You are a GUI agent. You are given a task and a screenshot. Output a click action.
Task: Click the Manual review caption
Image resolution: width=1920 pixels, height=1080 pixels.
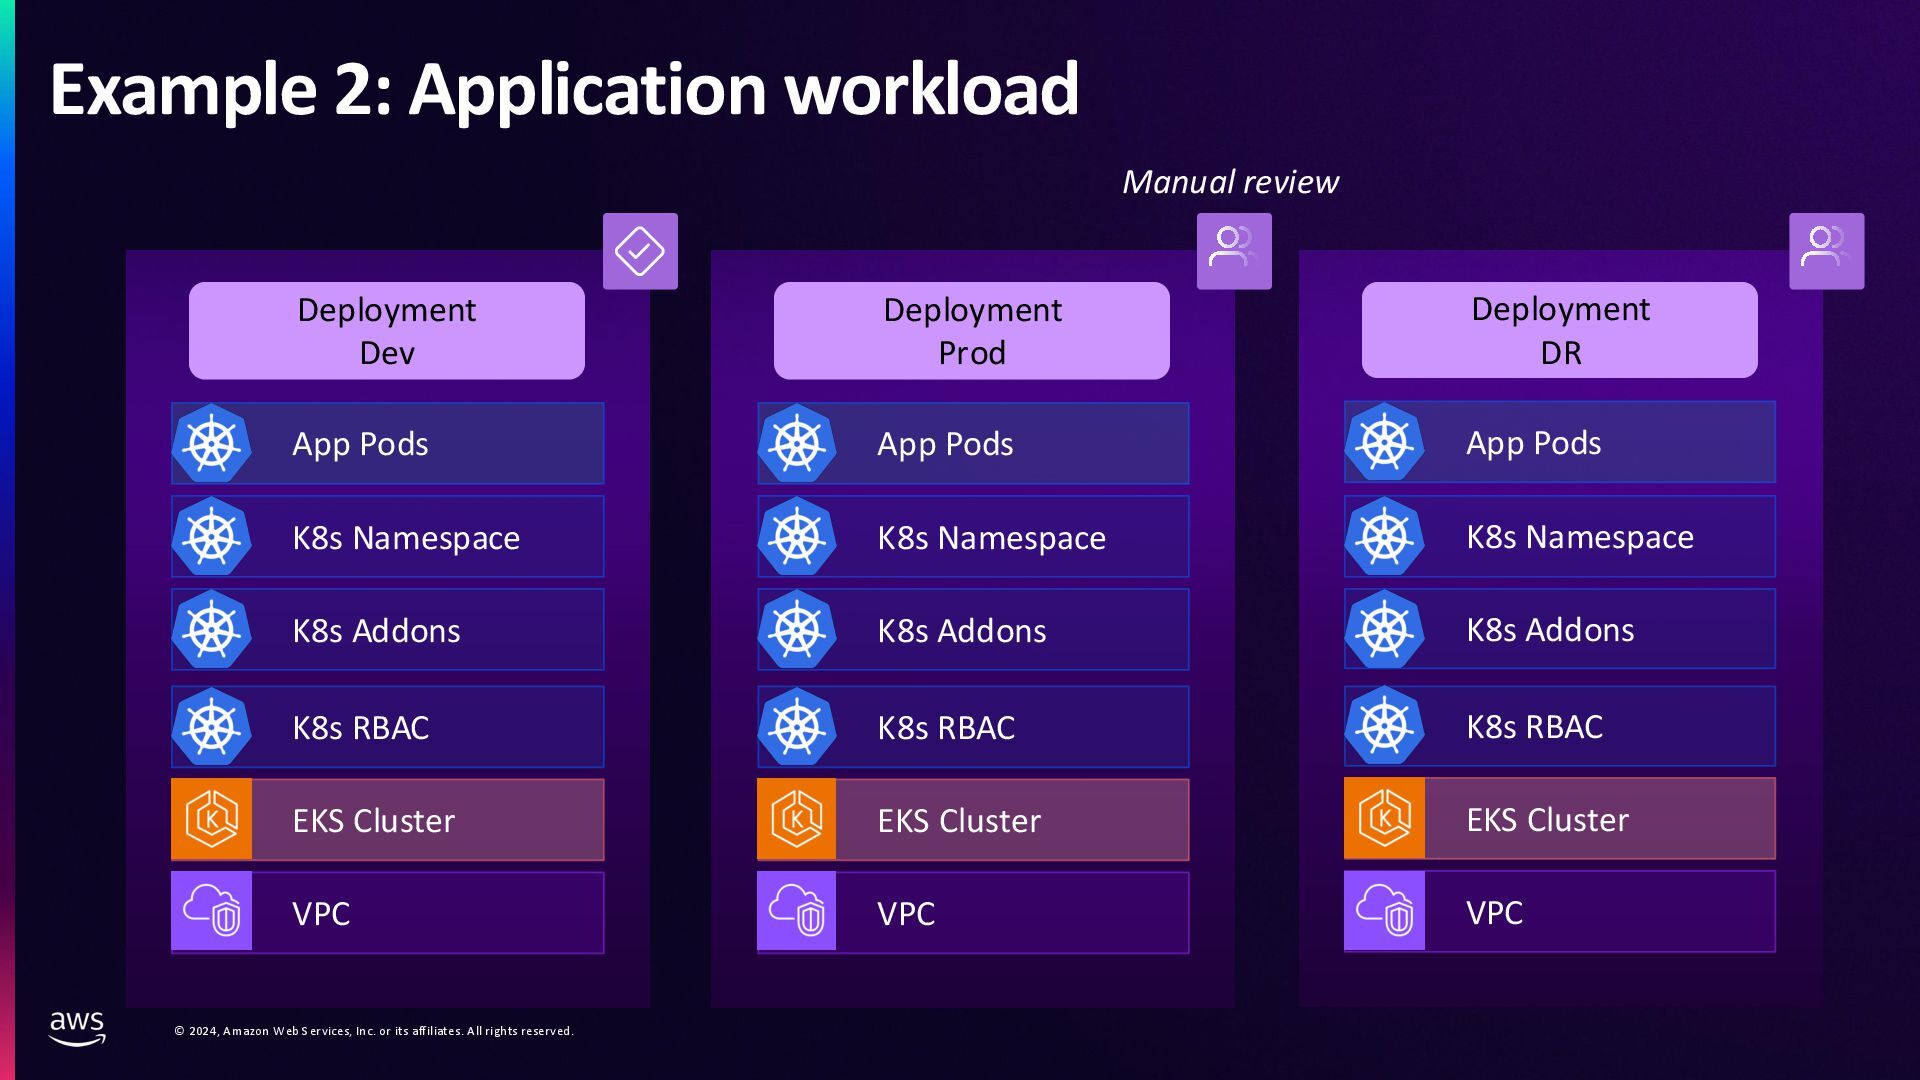click(x=1230, y=182)
